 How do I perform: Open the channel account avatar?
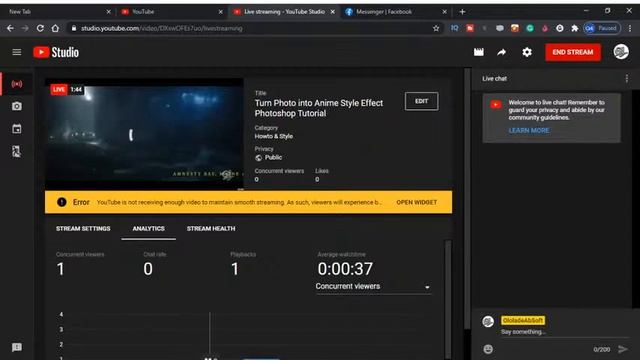coord(621,52)
